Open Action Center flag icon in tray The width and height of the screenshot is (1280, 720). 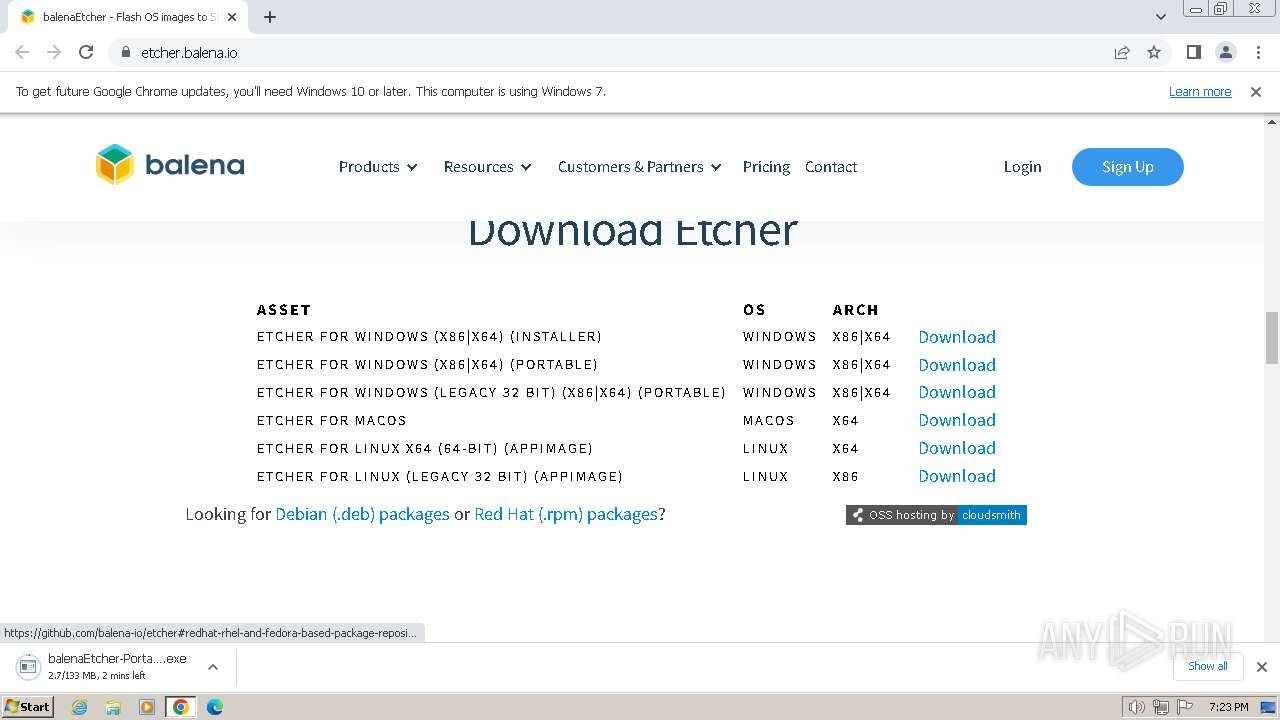(x=1183, y=707)
